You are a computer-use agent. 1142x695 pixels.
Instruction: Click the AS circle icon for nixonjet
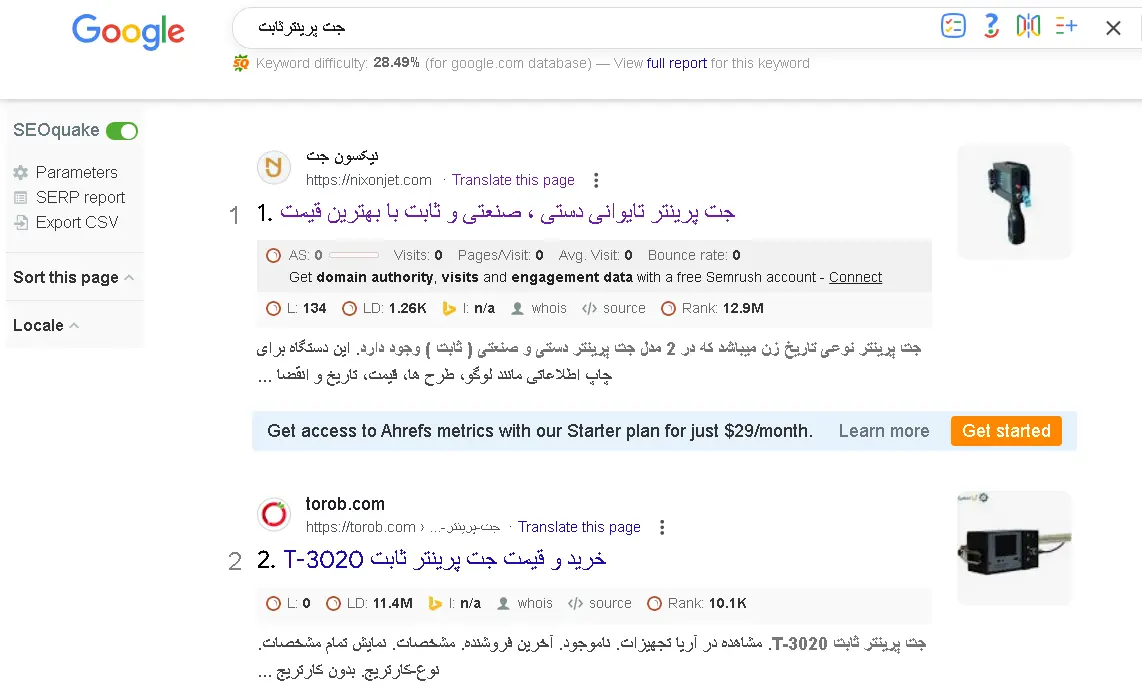(273, 256)
